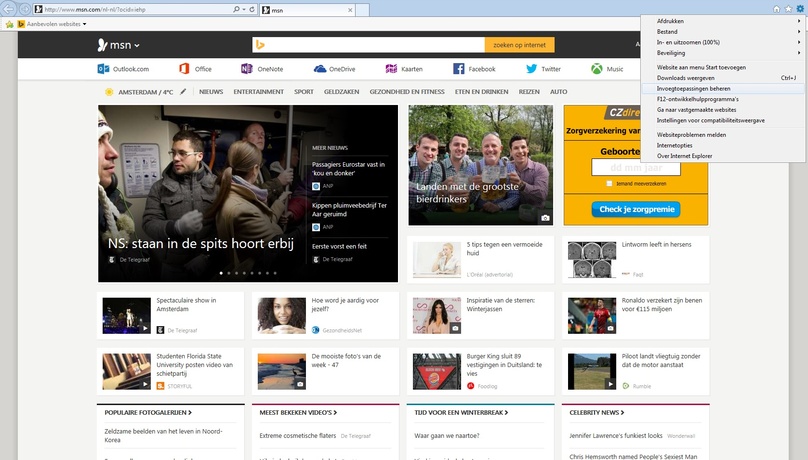Click play icon on Piloot landt vliegtuig thumbnail
Screen dimensions: 808x460
(610, 384)
